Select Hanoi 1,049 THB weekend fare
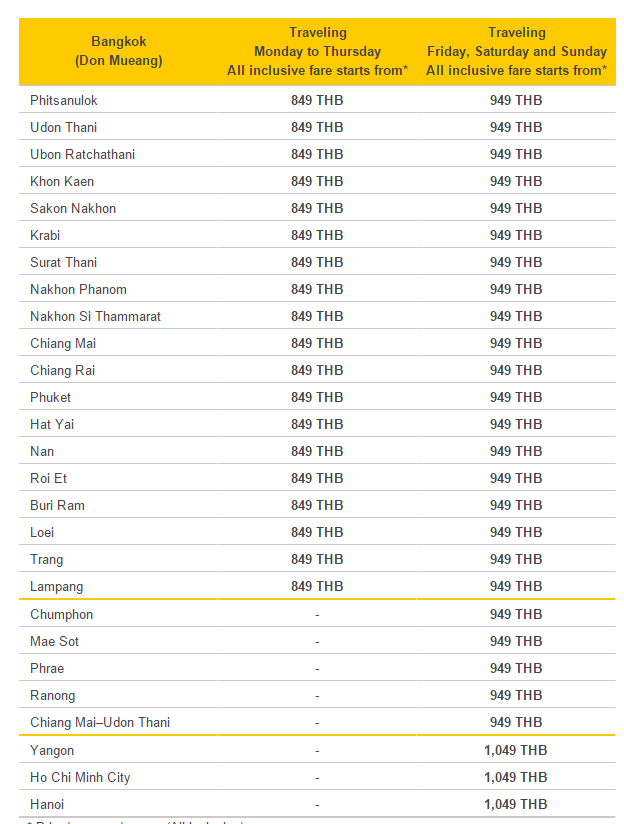The height and width of the screenshot is (824, 624). point(516,804)
